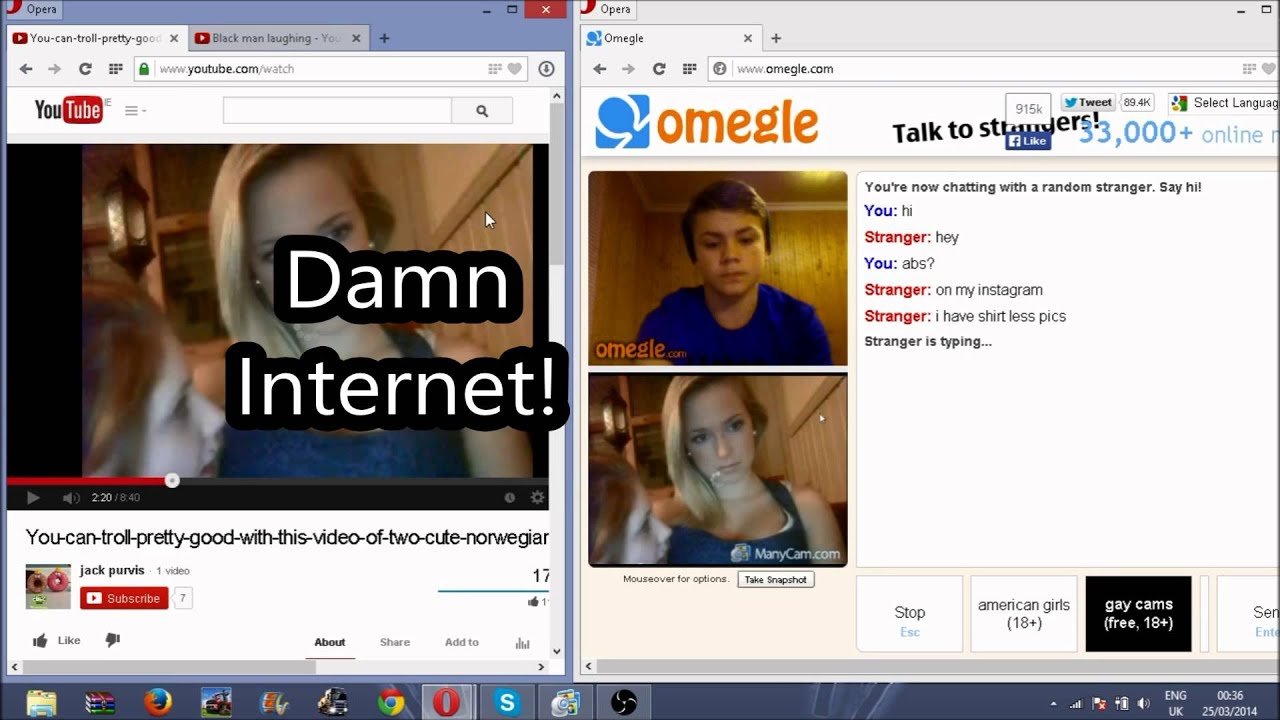Click the YouTube search magnifier button
The width and height of the screenshot is (1280, 720).
pyautogui.click(x=482, y=111)
